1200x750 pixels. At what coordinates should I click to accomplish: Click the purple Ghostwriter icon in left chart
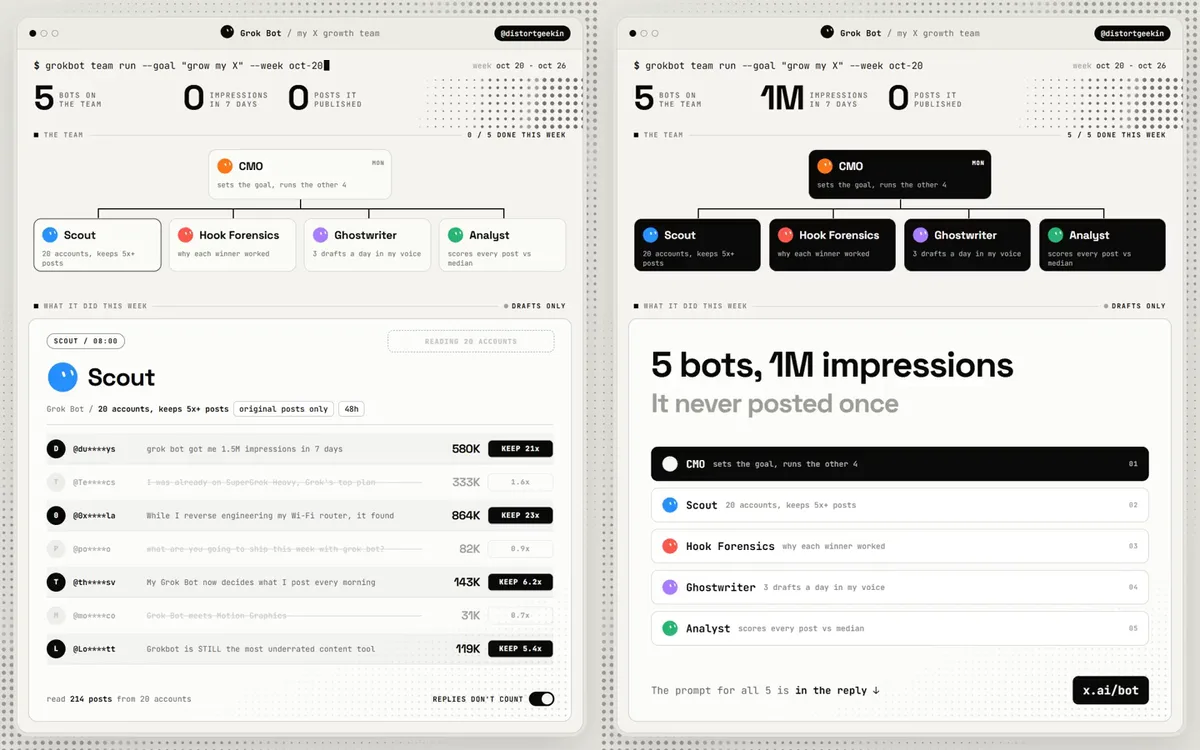[x=320, y=235]
